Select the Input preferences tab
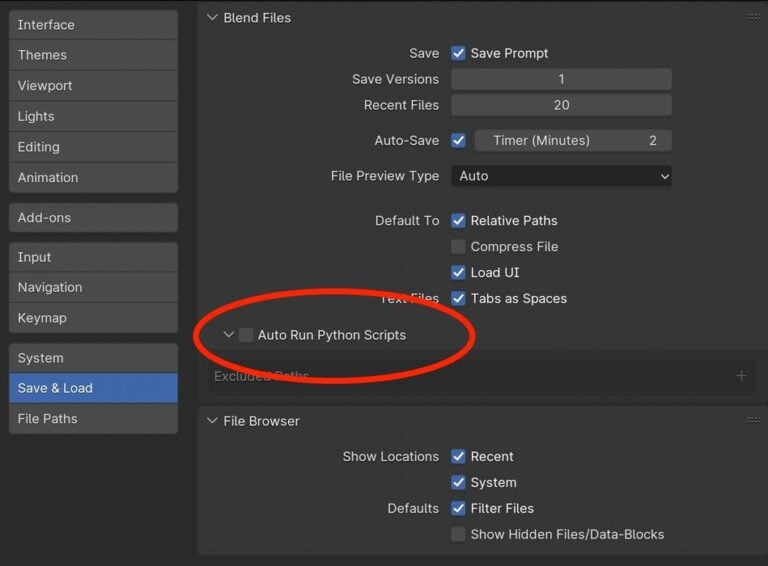 click(93, 257)
